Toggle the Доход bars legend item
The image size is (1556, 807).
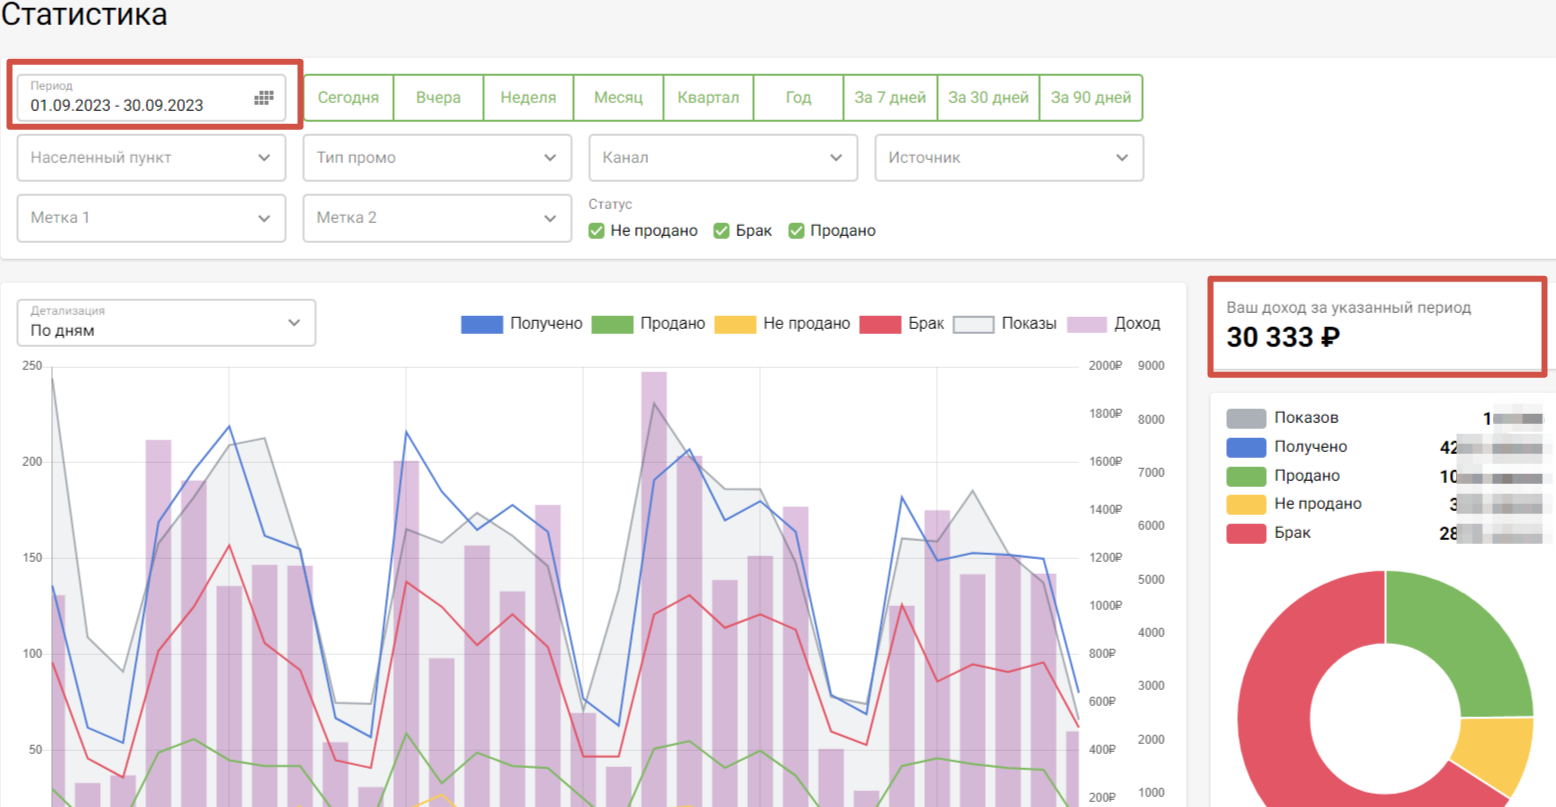[x=1087, y=324]
